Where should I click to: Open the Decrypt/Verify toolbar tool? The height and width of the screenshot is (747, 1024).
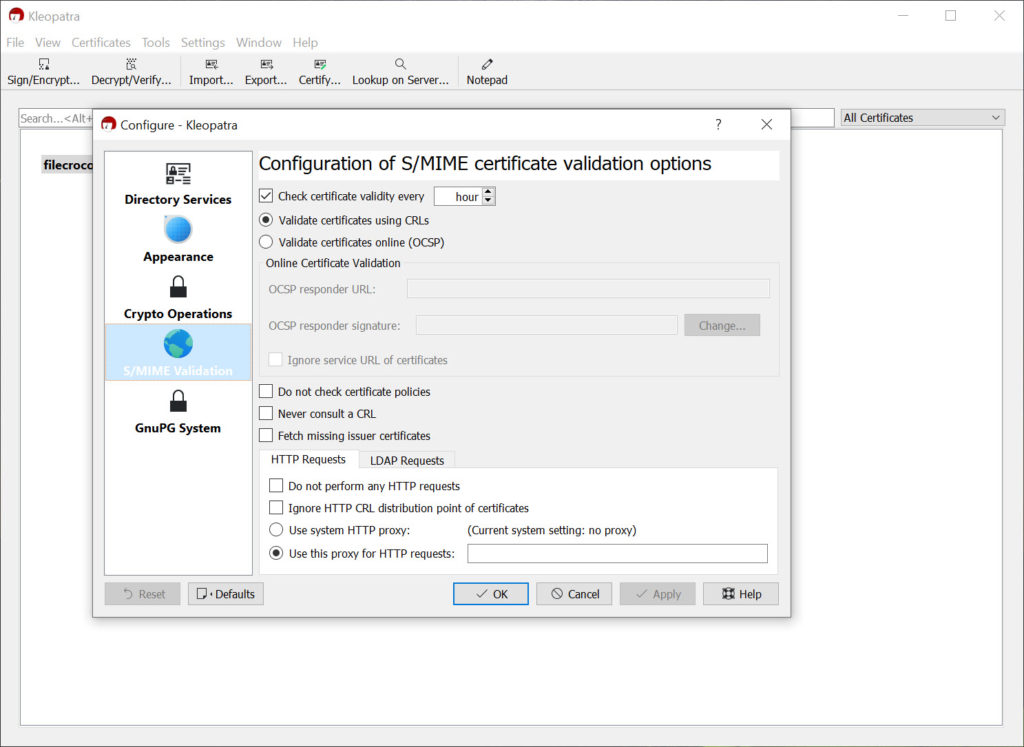(131, 72)
